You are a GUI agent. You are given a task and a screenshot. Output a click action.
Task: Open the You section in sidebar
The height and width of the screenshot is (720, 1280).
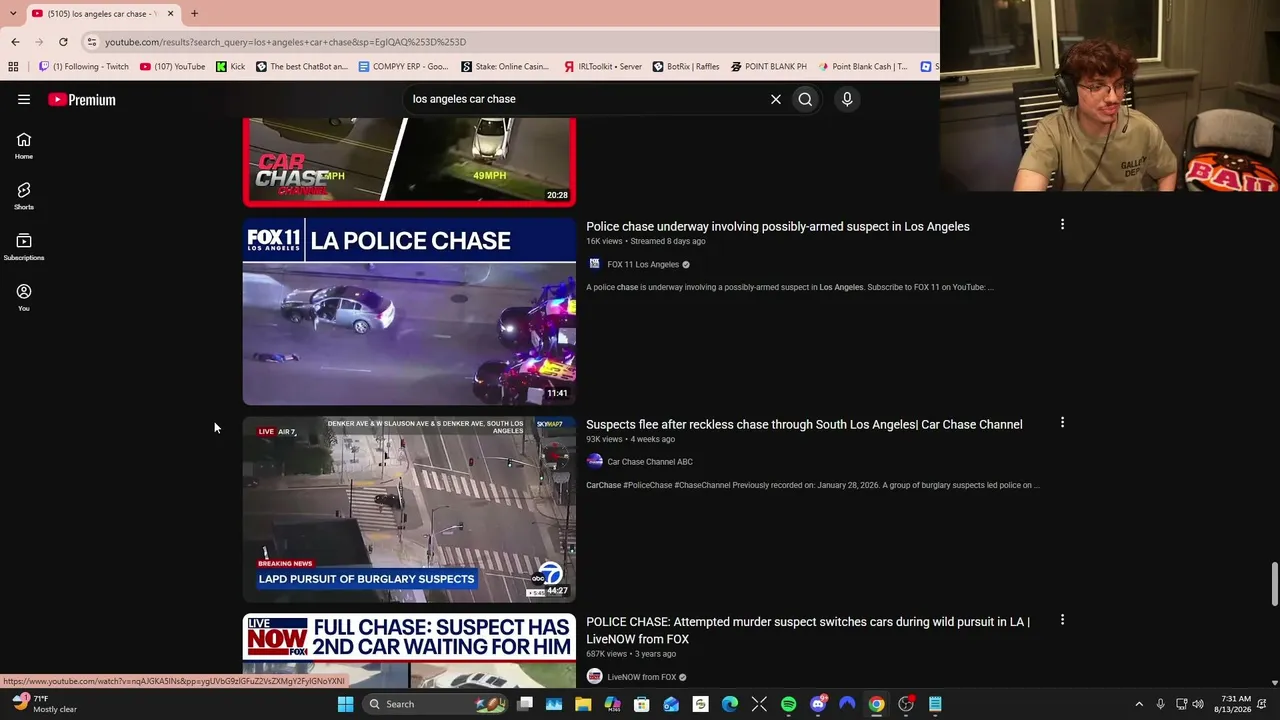pyautogui.click(x=24, y=297)
